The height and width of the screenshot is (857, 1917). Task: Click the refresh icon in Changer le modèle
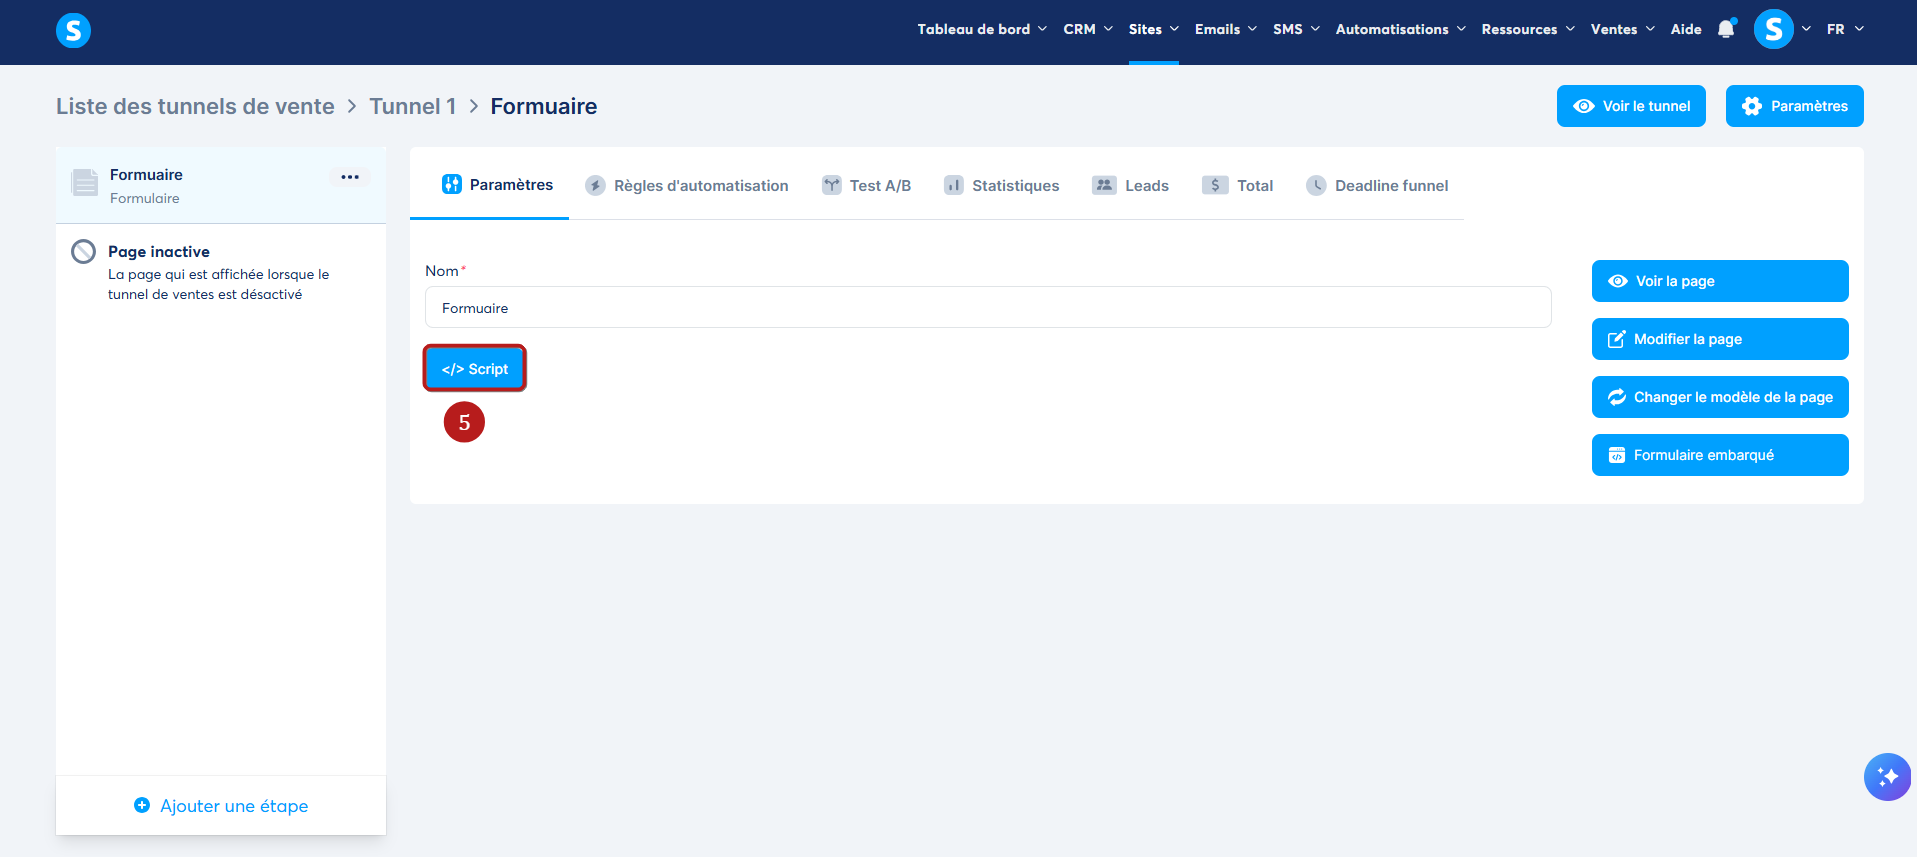click(x=1617, y=397)
